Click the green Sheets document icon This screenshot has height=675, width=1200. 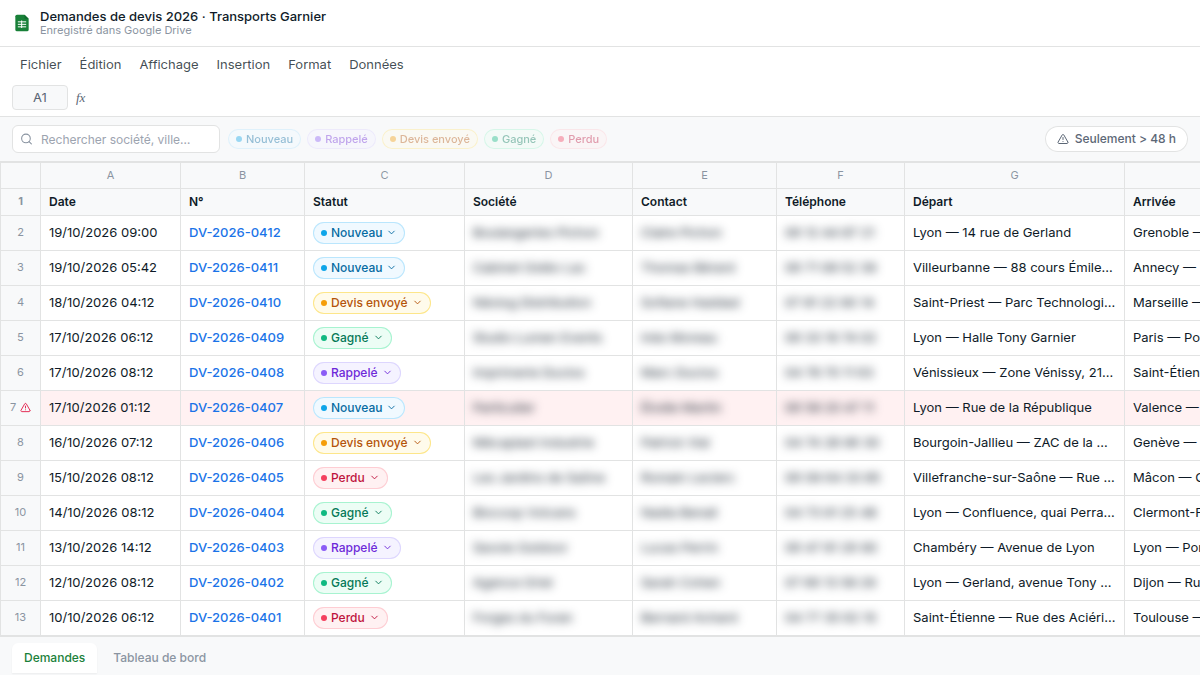click(22, 23)
